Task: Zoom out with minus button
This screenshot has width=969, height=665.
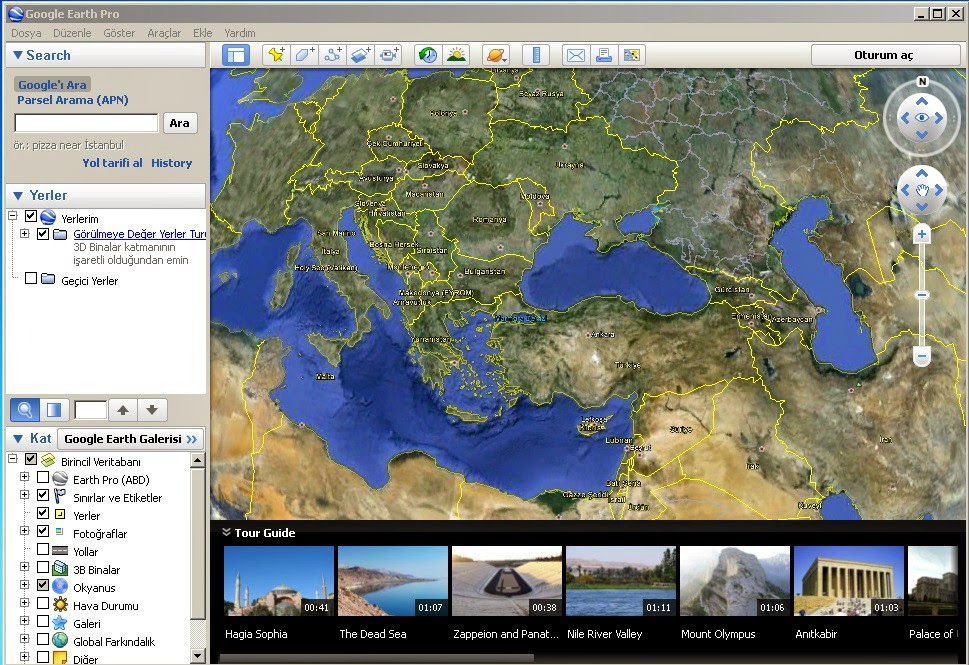Action: (x=921, y=357)
